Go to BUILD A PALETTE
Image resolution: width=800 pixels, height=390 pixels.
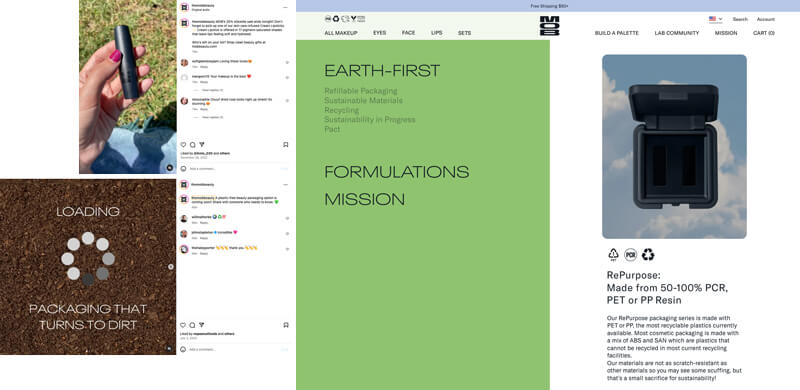(616, 33)
